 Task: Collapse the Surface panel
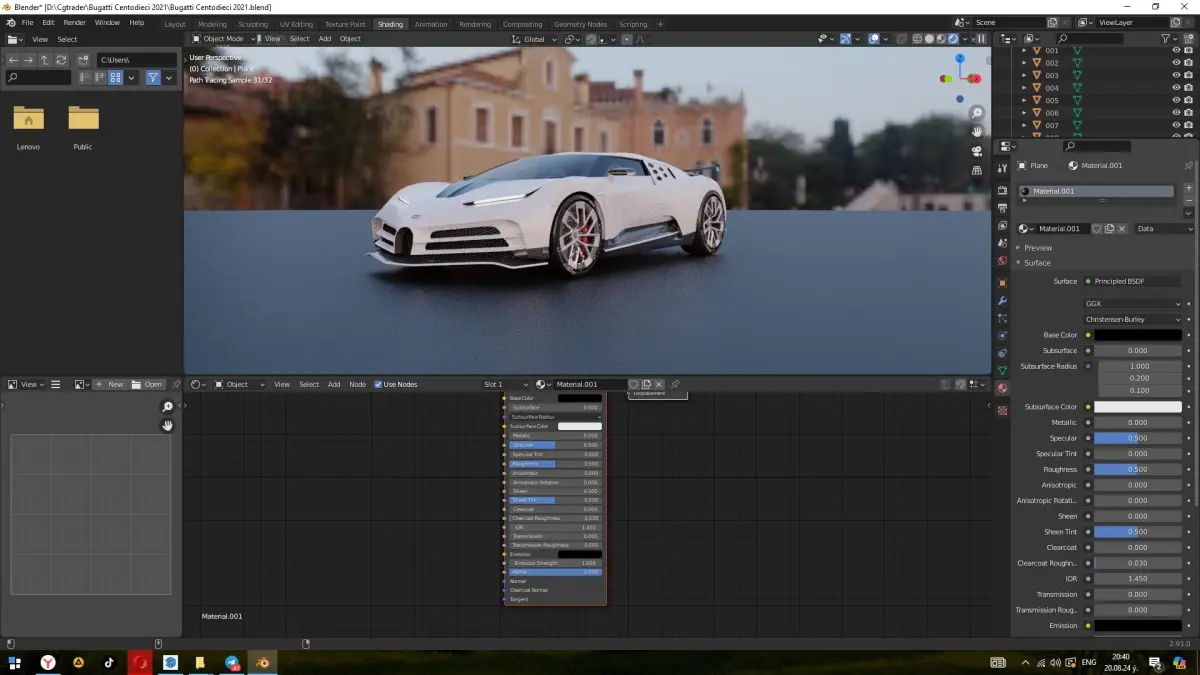1037,262
